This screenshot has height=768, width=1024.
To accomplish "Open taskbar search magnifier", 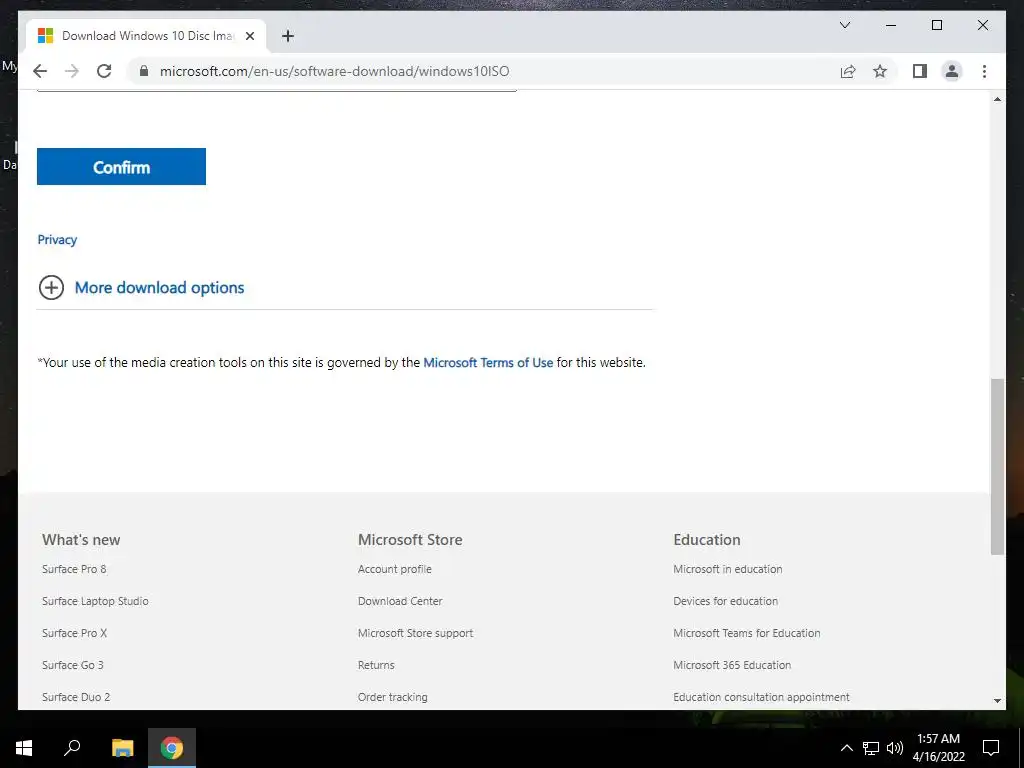I will [x=72, y=748].
